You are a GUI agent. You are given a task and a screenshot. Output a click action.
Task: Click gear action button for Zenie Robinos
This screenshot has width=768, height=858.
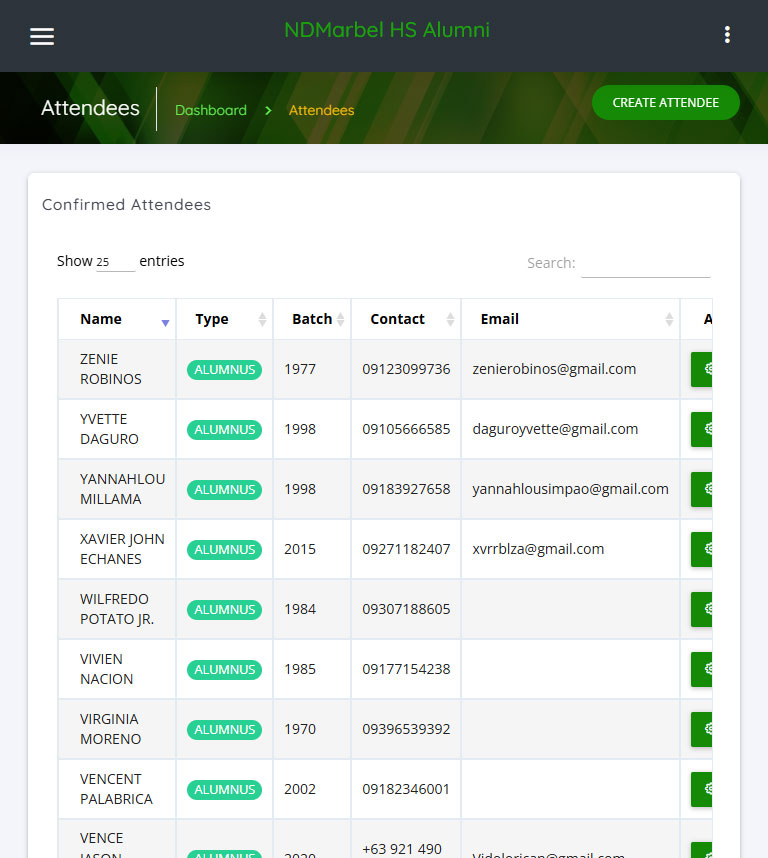tap(702, 369)
